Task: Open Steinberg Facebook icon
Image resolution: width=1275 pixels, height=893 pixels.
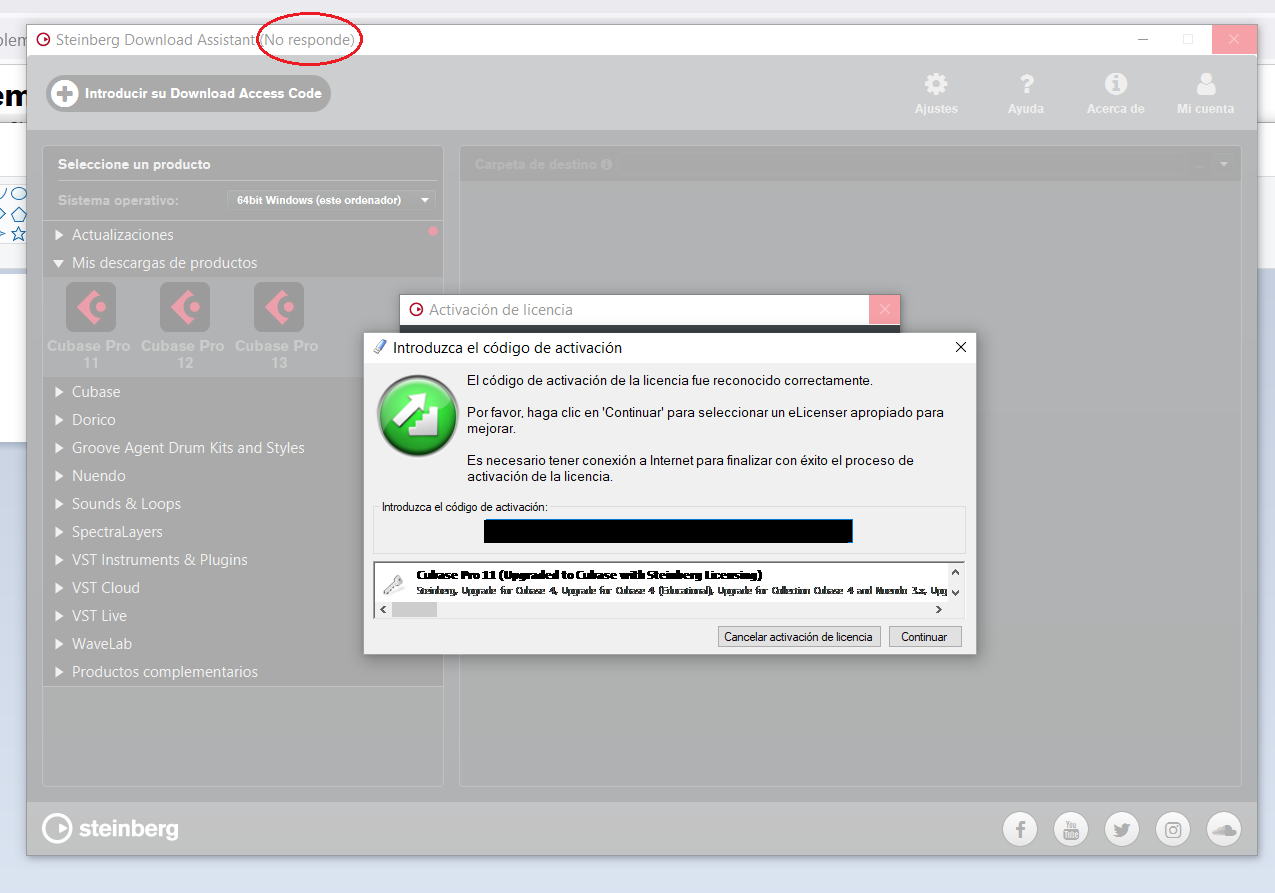Action: 1021,829
